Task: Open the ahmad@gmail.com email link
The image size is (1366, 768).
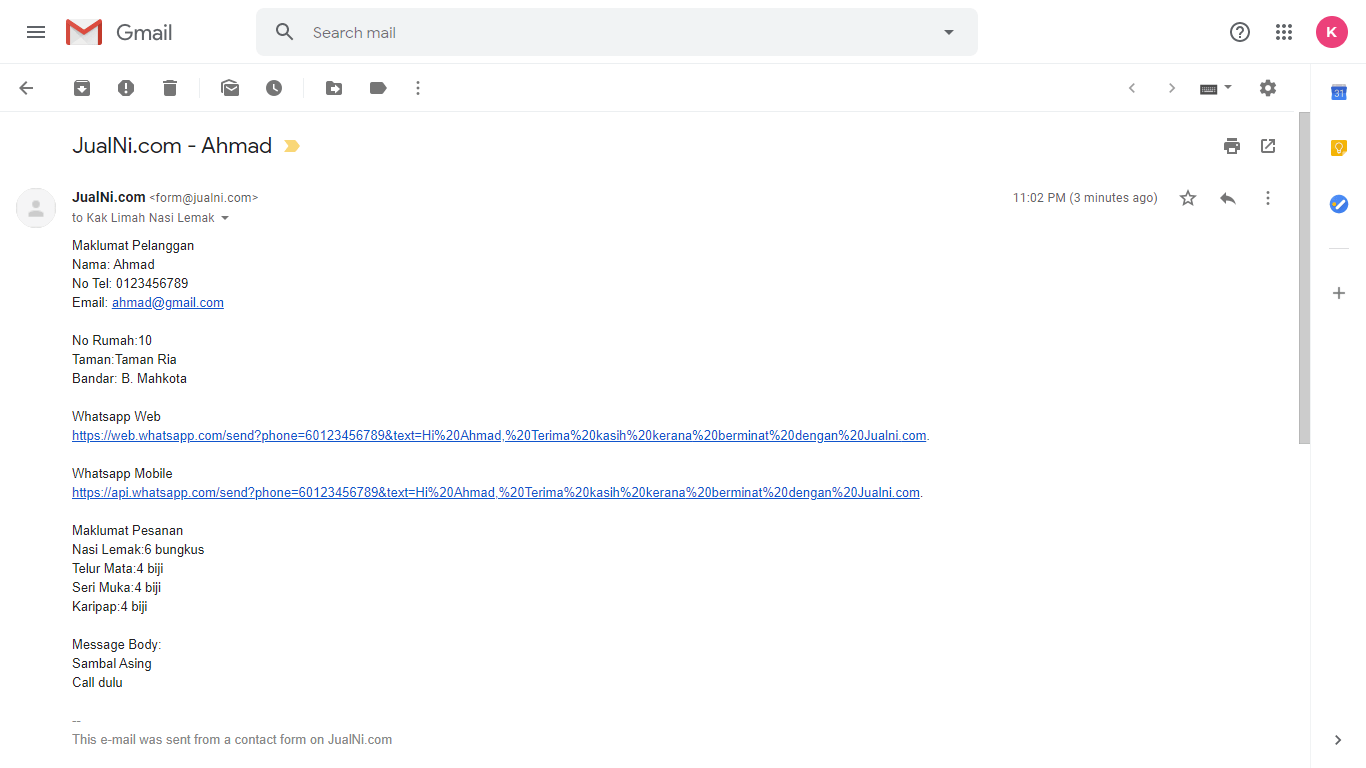Action: [167, 302]
